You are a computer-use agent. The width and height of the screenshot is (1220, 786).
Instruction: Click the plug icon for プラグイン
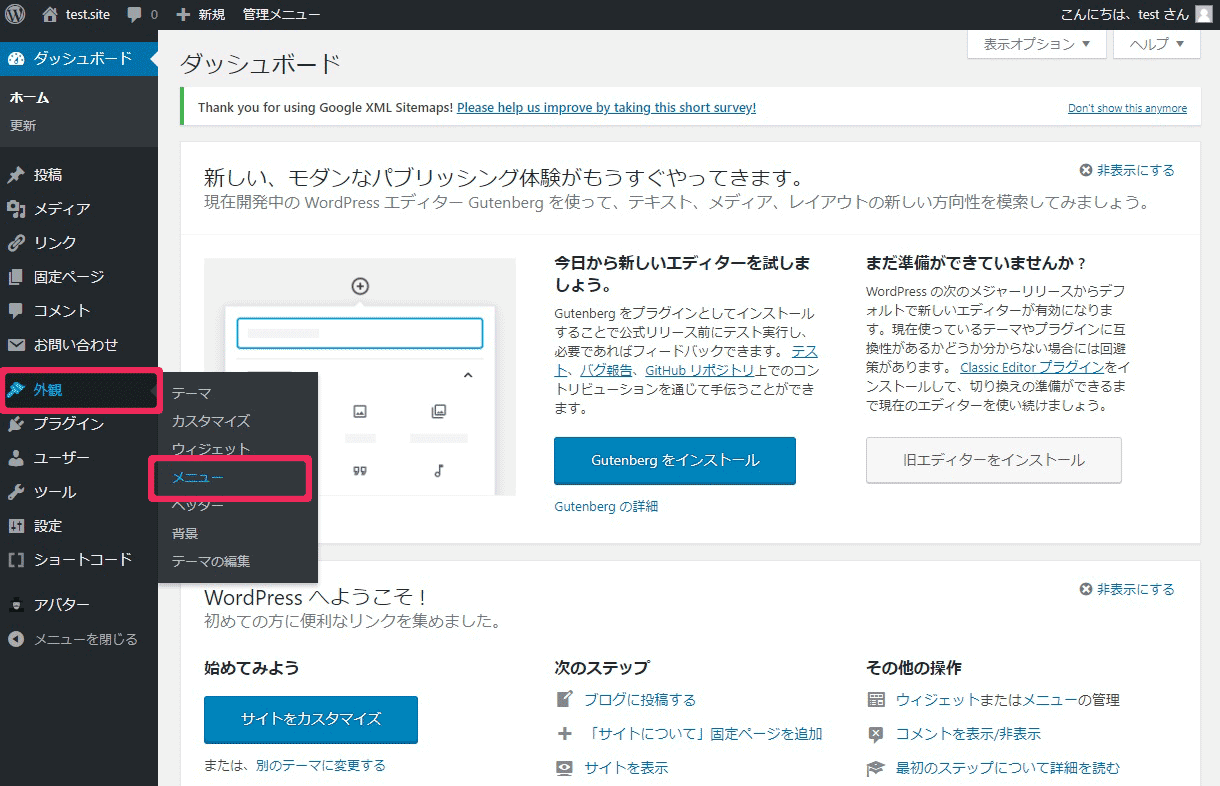point(16,424)
